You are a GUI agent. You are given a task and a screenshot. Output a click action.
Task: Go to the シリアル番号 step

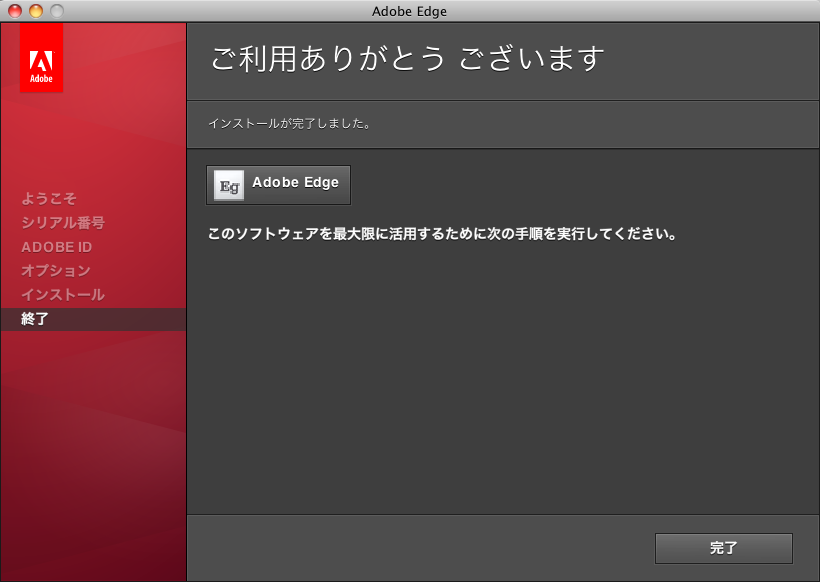[63, 223]
